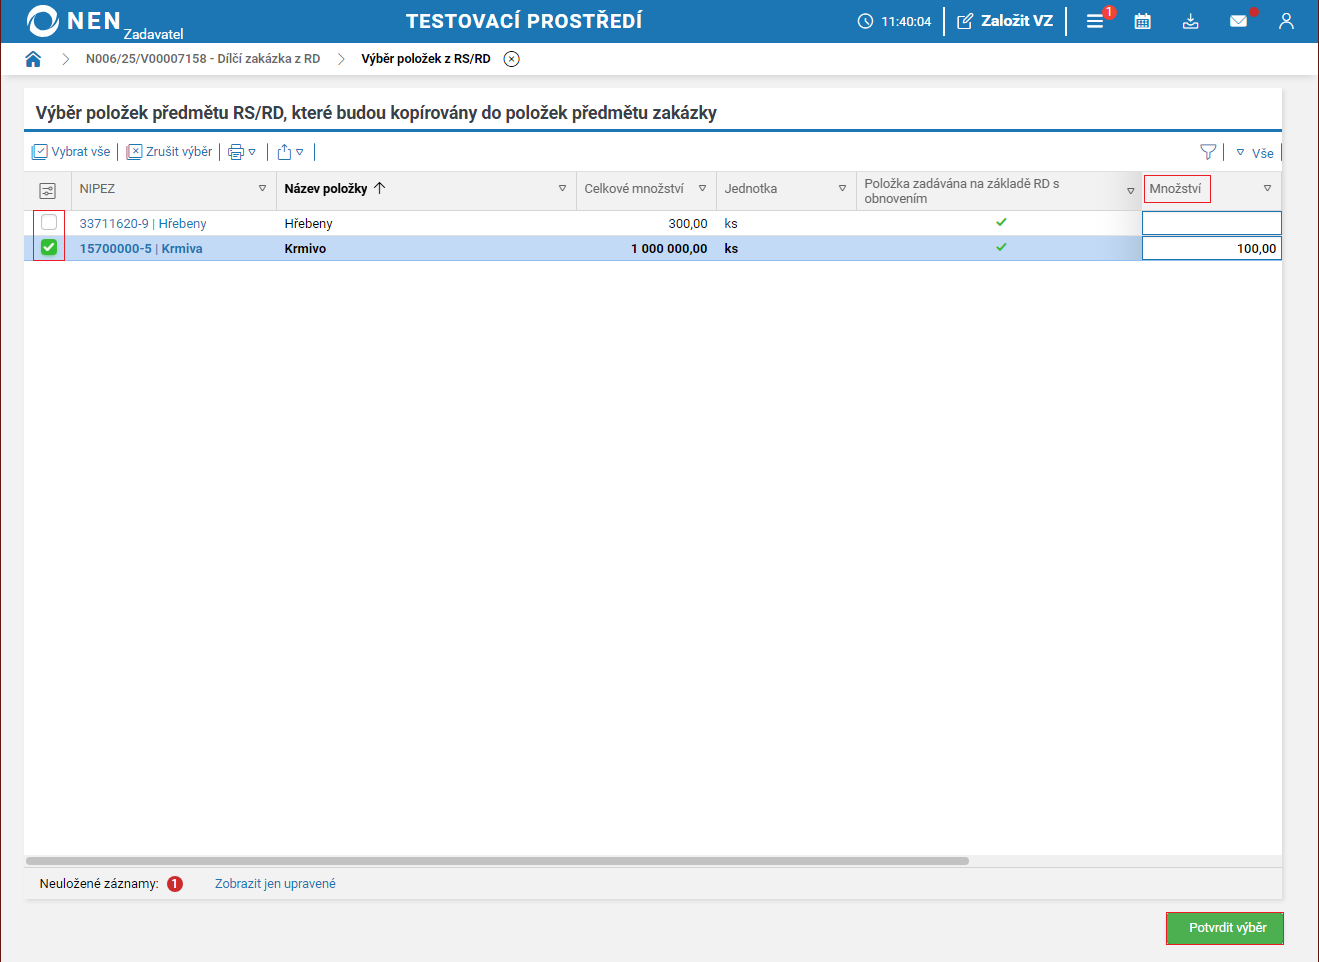Open the user profile icon

tap(1286, 21)
